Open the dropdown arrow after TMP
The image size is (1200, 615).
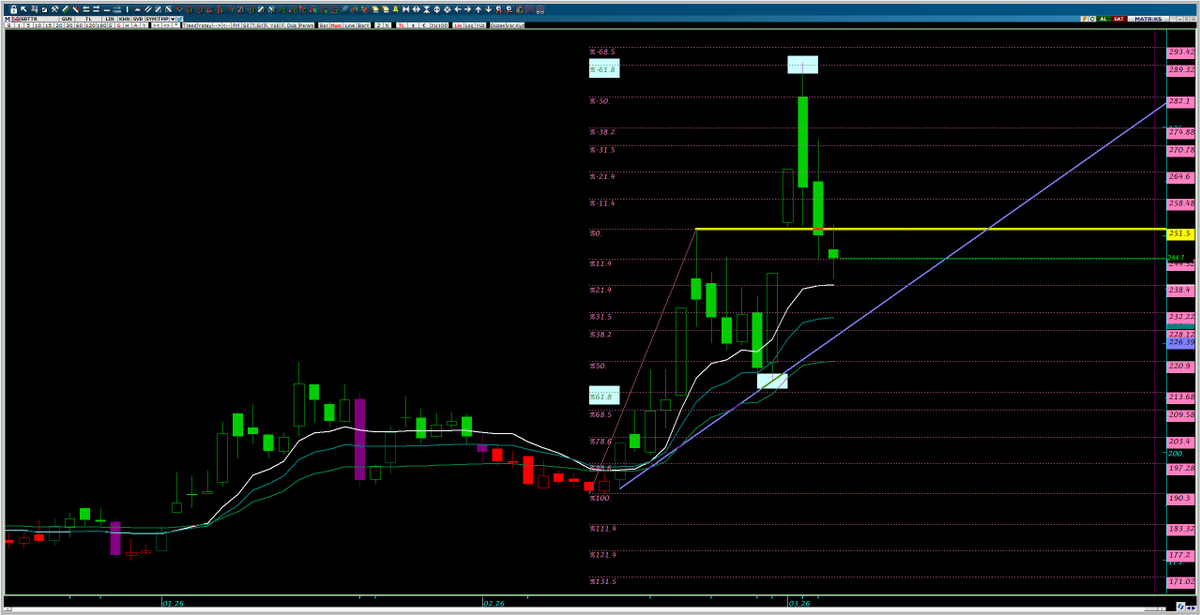(173, 19)
